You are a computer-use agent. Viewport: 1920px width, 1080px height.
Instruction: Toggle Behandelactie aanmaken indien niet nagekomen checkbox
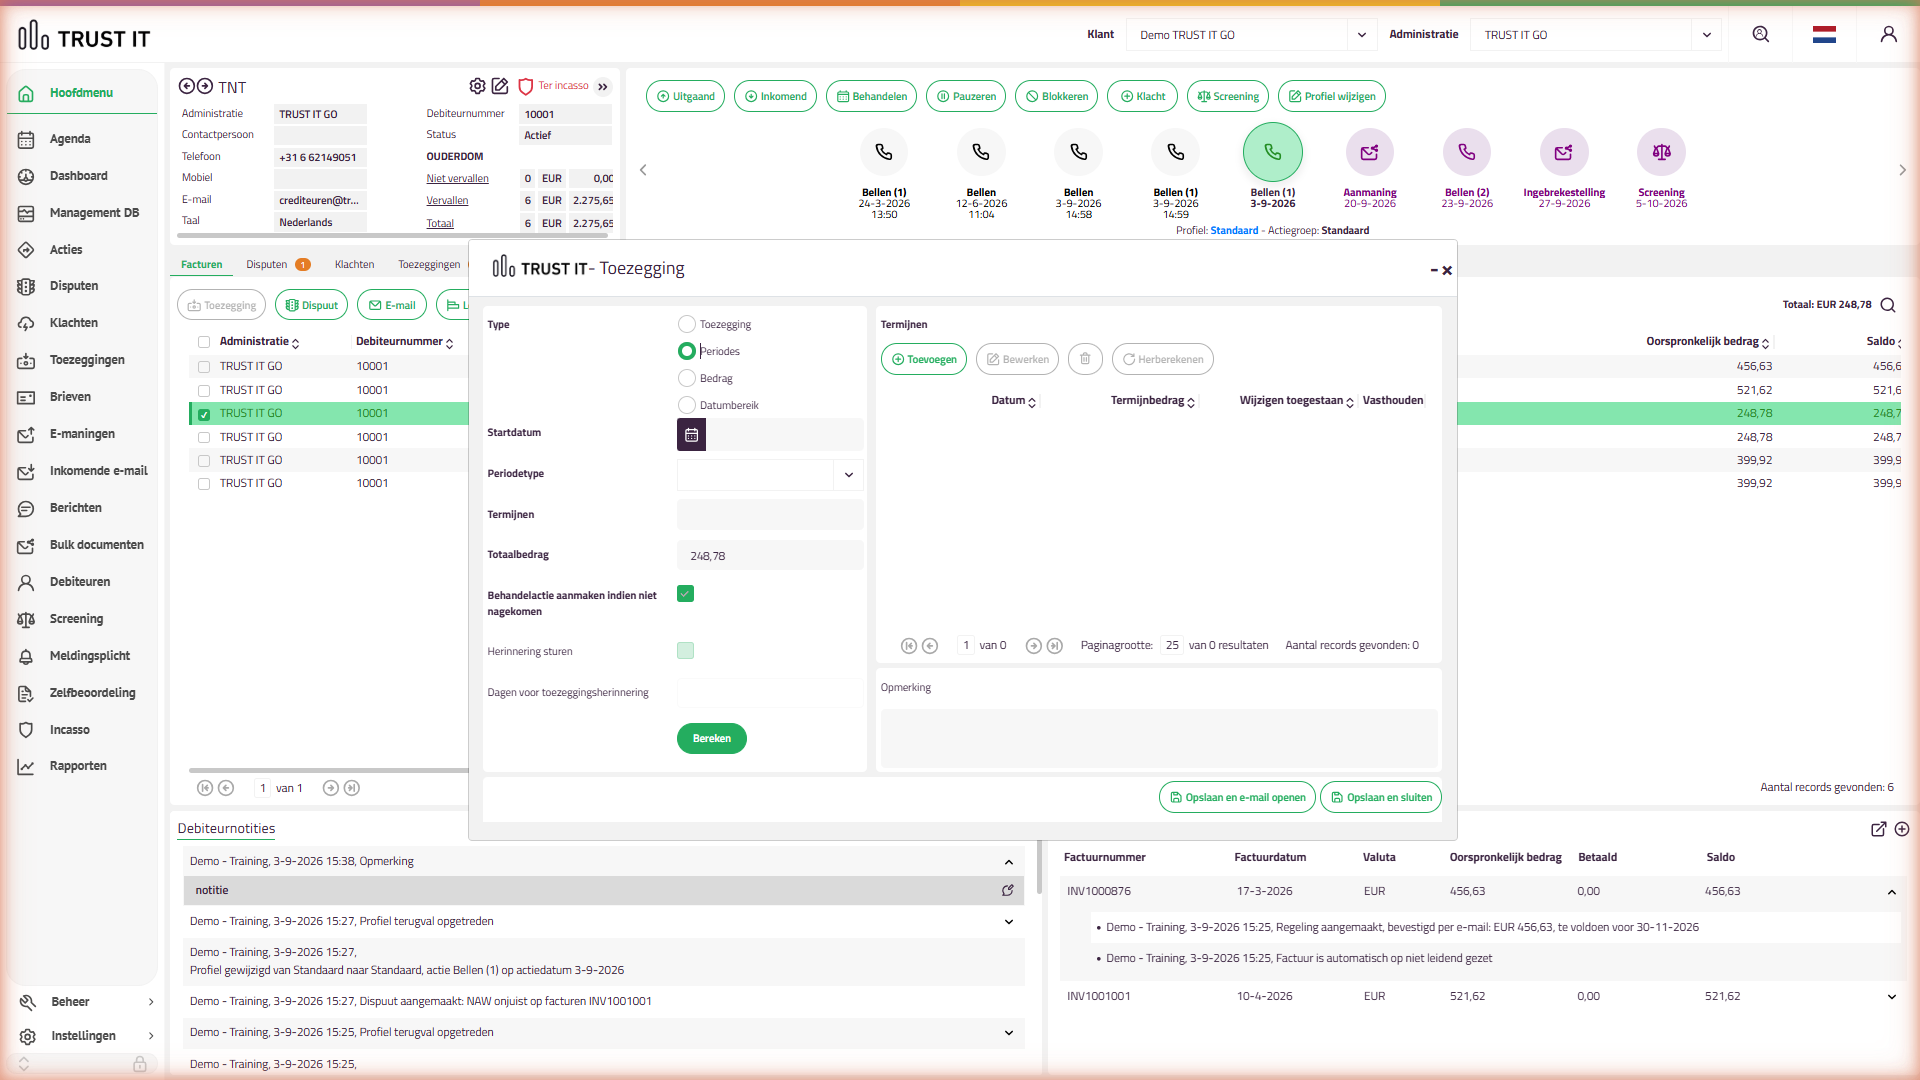tap(686, 594)
